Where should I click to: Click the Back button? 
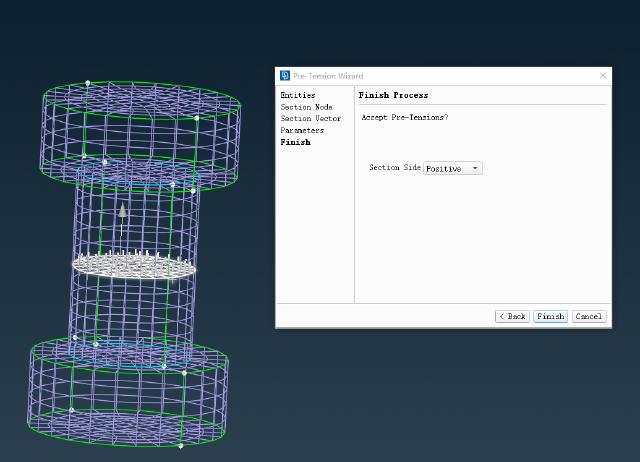coord(513,316)
